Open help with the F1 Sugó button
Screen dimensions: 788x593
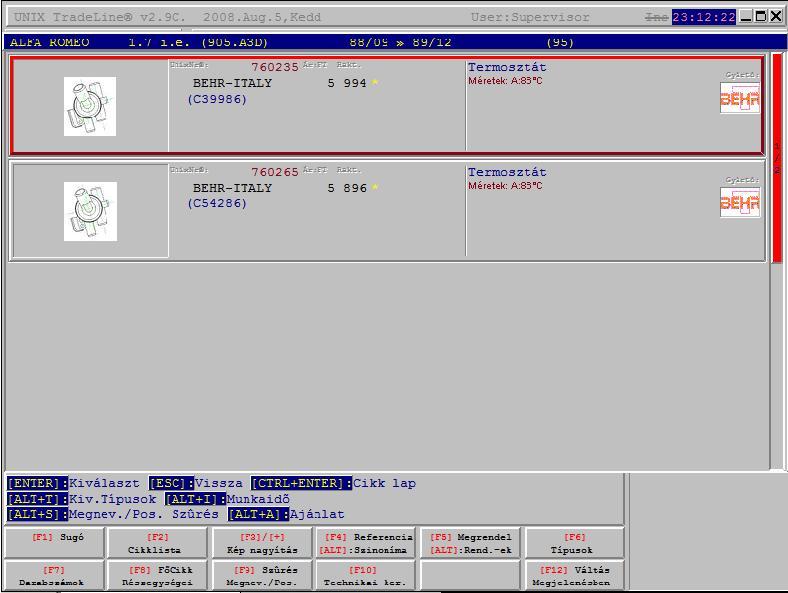coord(54,543)
